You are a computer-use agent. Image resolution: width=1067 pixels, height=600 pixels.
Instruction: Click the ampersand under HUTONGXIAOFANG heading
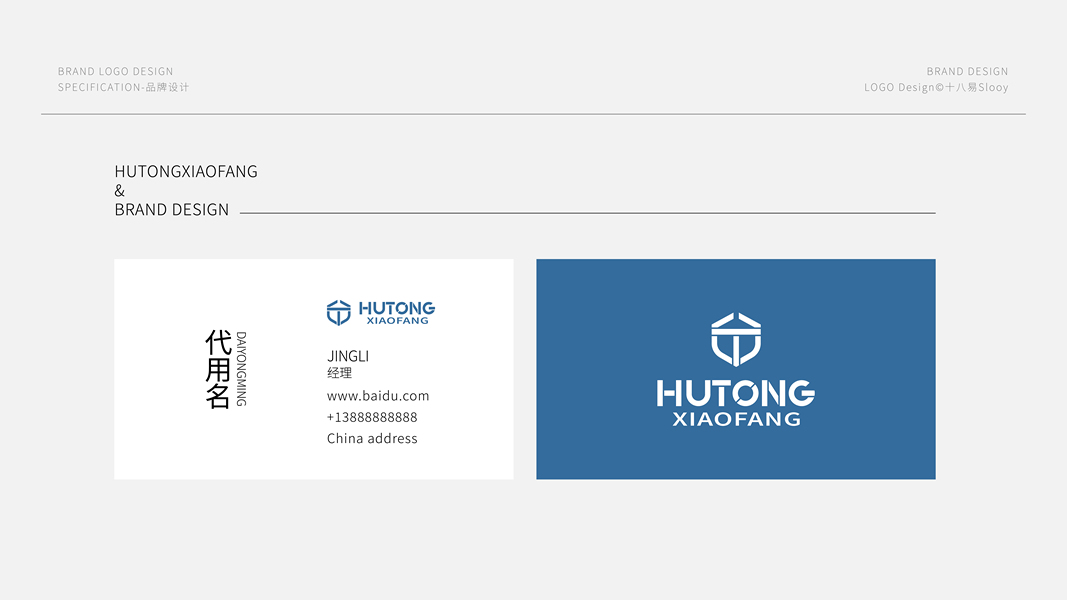(120, 190)
